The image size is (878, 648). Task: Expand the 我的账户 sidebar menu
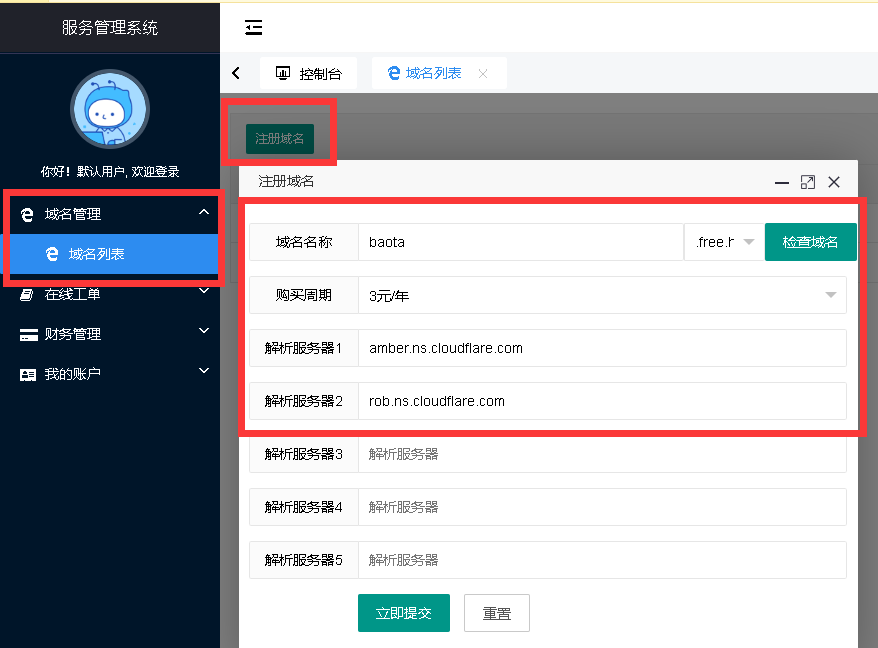coord(110,374)
